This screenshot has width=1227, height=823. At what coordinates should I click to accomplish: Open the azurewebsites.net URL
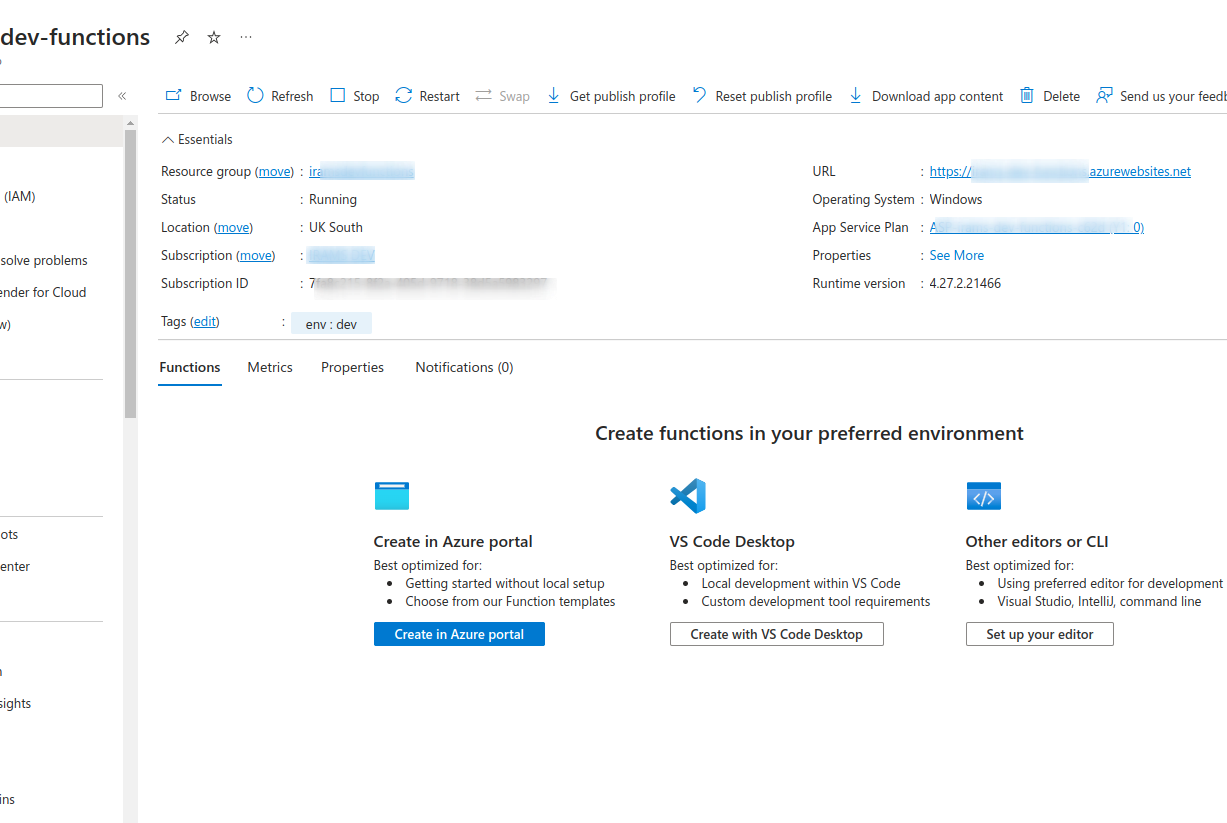pyautogui.click(x=1060, y=172)
